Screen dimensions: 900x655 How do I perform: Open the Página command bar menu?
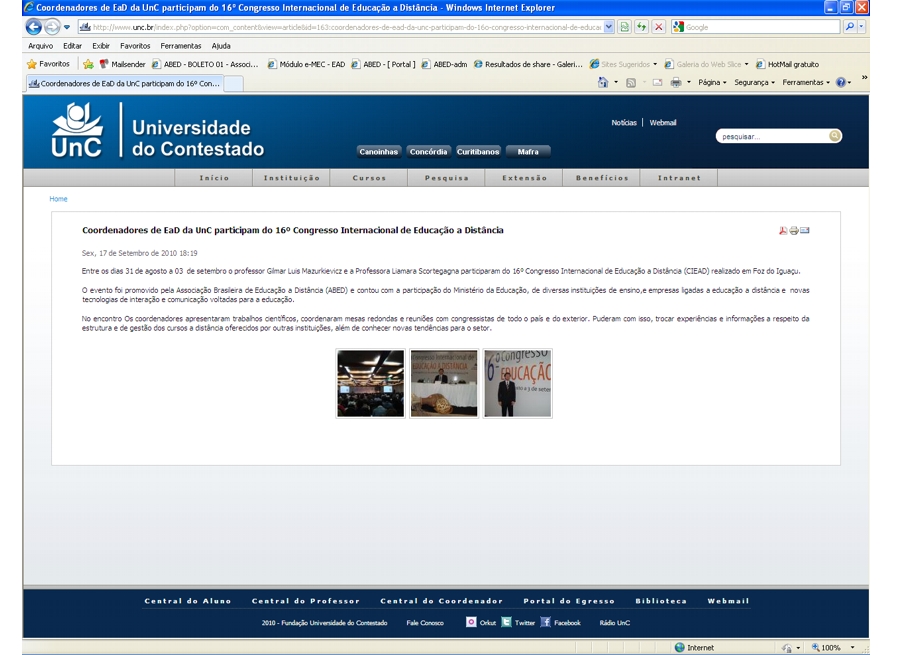click(x=712, y=83)
